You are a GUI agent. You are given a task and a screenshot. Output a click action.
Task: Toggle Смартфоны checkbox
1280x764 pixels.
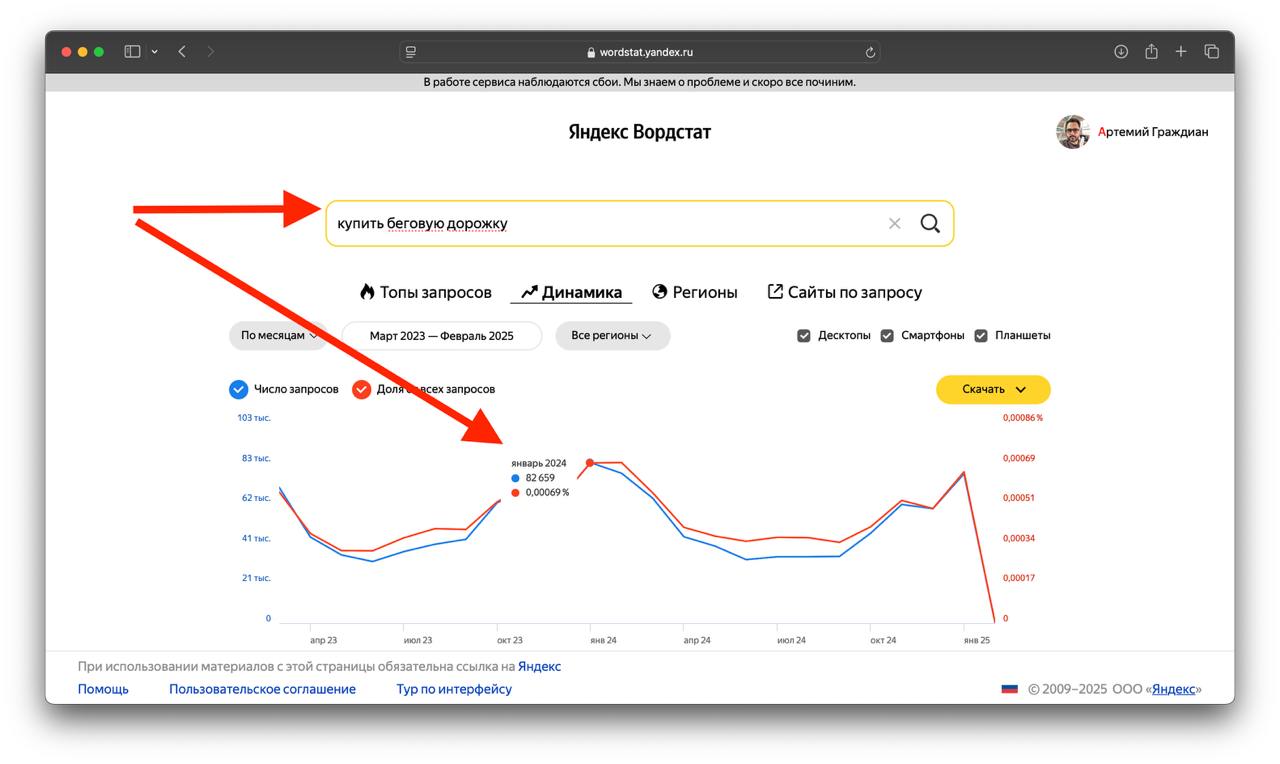887,336
